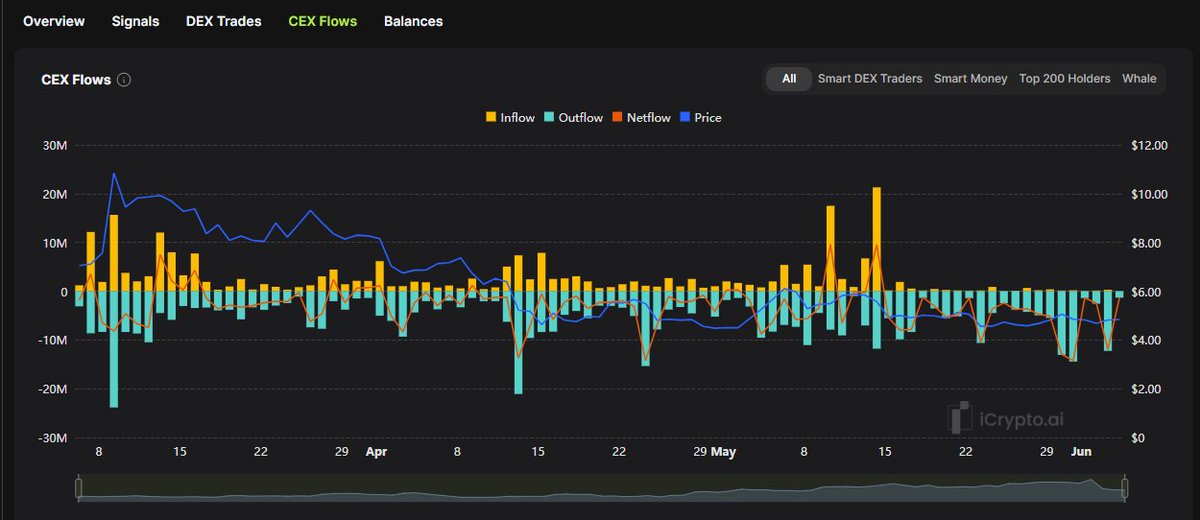Click the time range overview bar
Viewport: 1200px width, 520px height.
(x=601, y=488)
